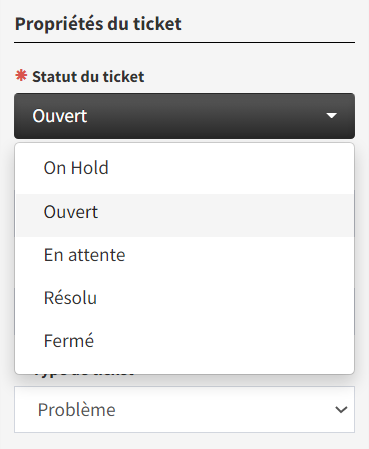Click the Propriétés du ticket heading
The height and width of the screenshot is (449, 369).
(x=98, y=24)
